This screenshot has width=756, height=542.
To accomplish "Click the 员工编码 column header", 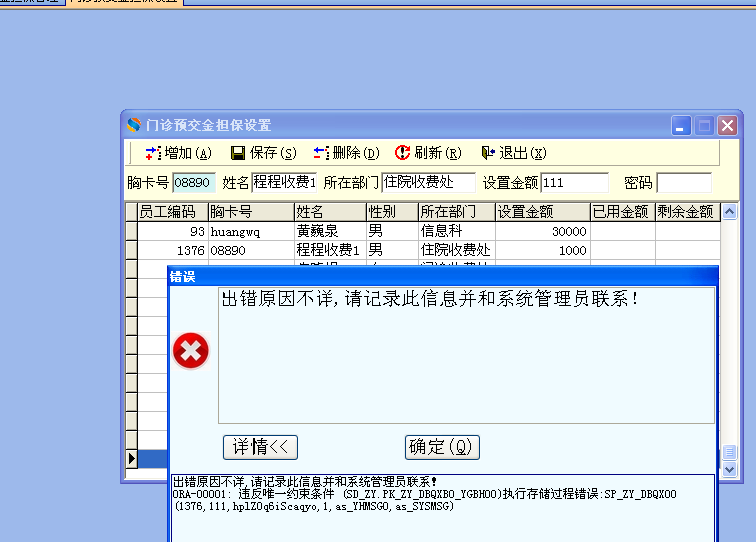I will [173, 212].
